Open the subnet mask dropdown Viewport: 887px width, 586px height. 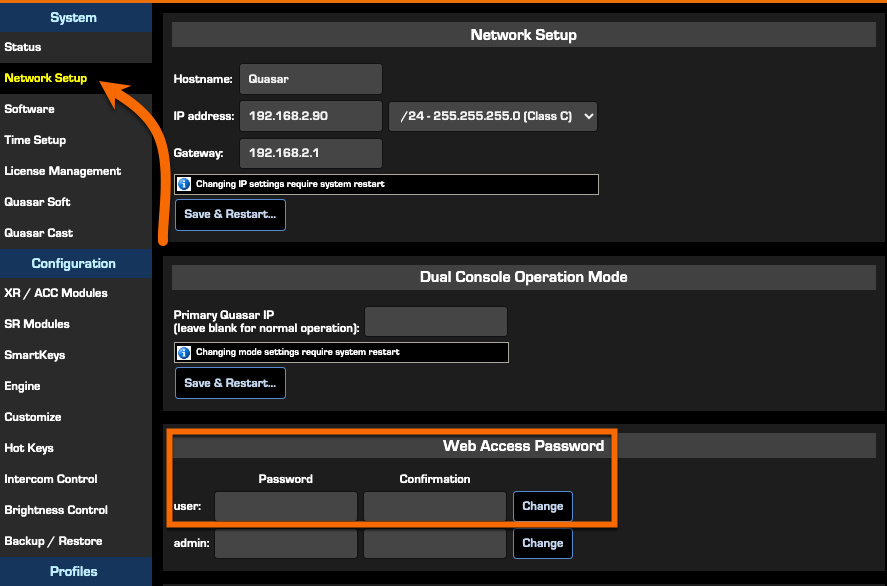coord(492,116)
